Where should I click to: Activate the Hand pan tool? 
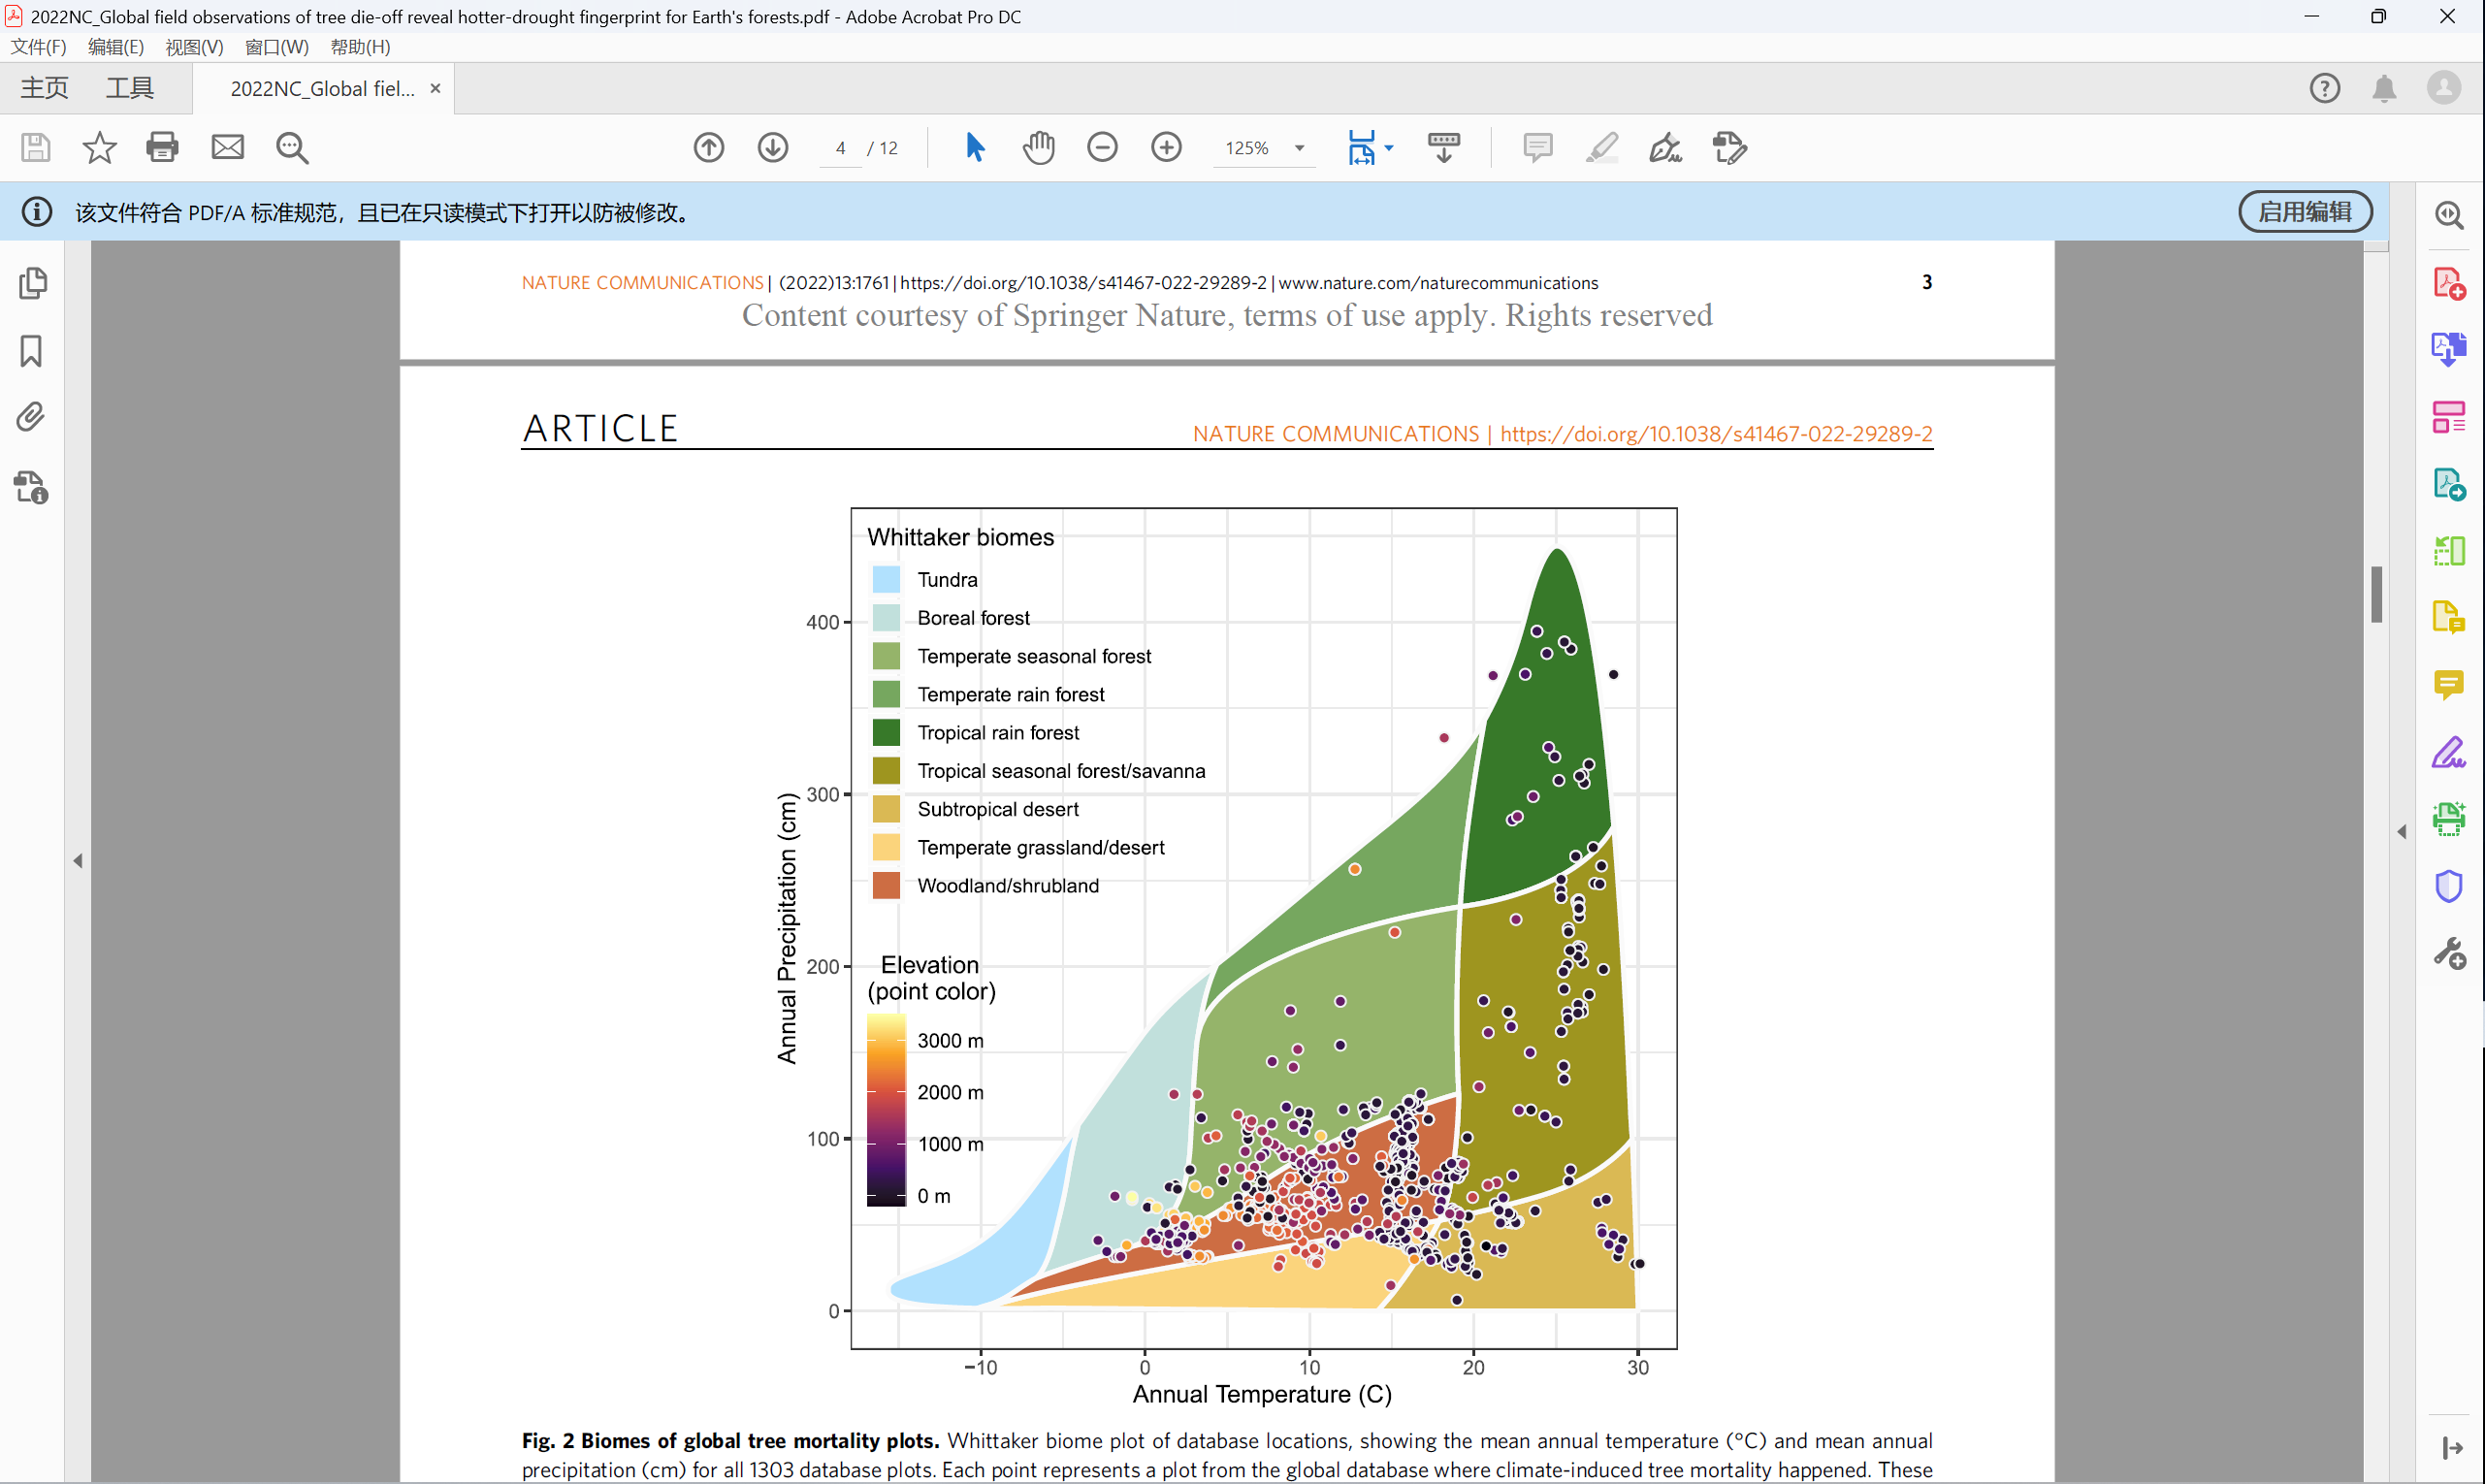pos(1039,148)
